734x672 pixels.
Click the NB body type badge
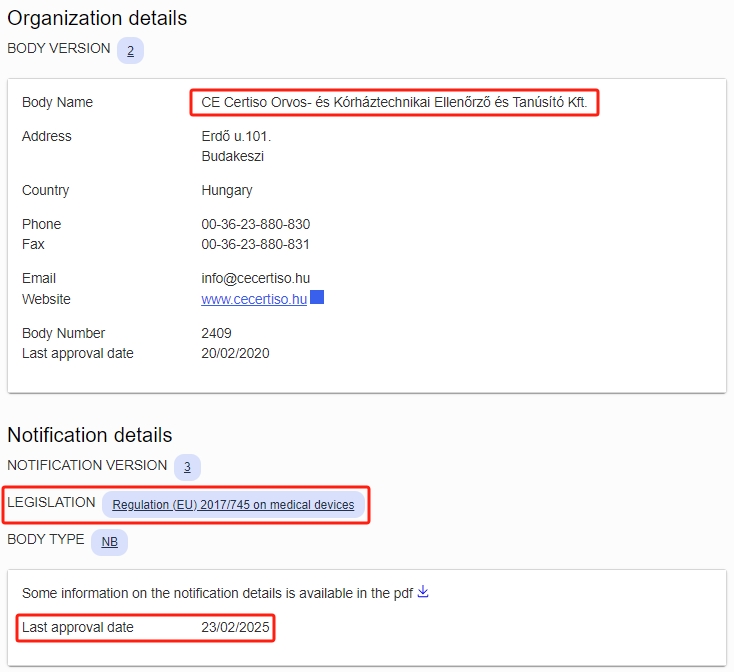pos(110,542)
